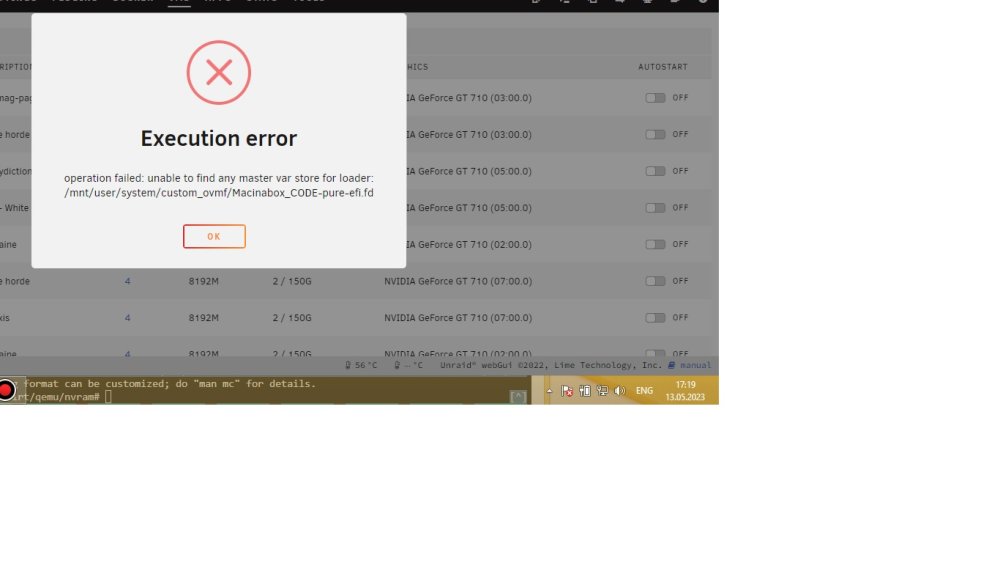Click the CPU count 4 in the xis row
Viewport: 1000px width, 563px height.
click(x=128, y=318)
